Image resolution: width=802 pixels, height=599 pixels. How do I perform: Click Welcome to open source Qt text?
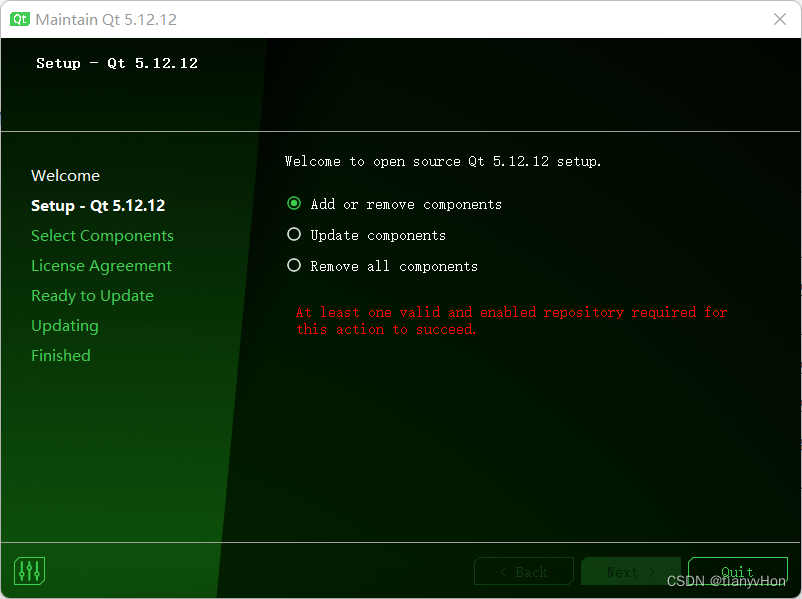(x=443, y=162)
